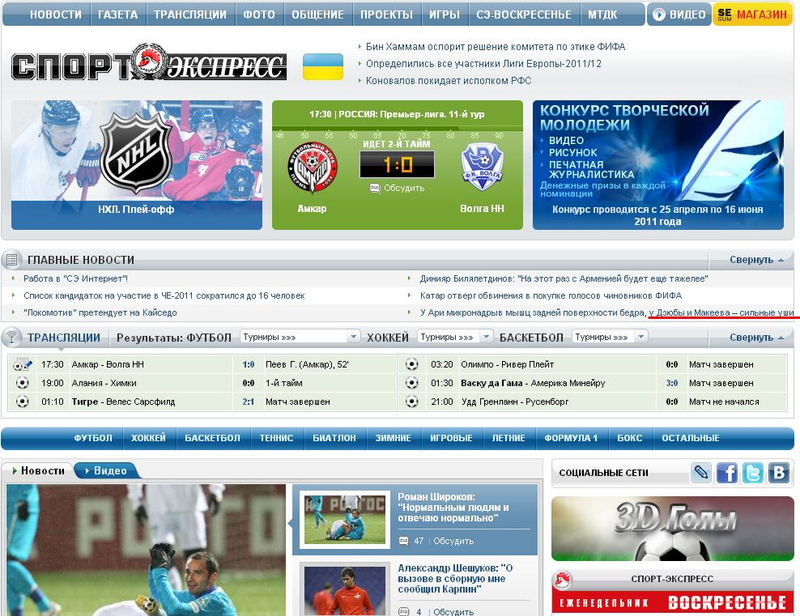Select БОКС in the sports bar
The image size is (800, 616).
click(x=630, y=438)
